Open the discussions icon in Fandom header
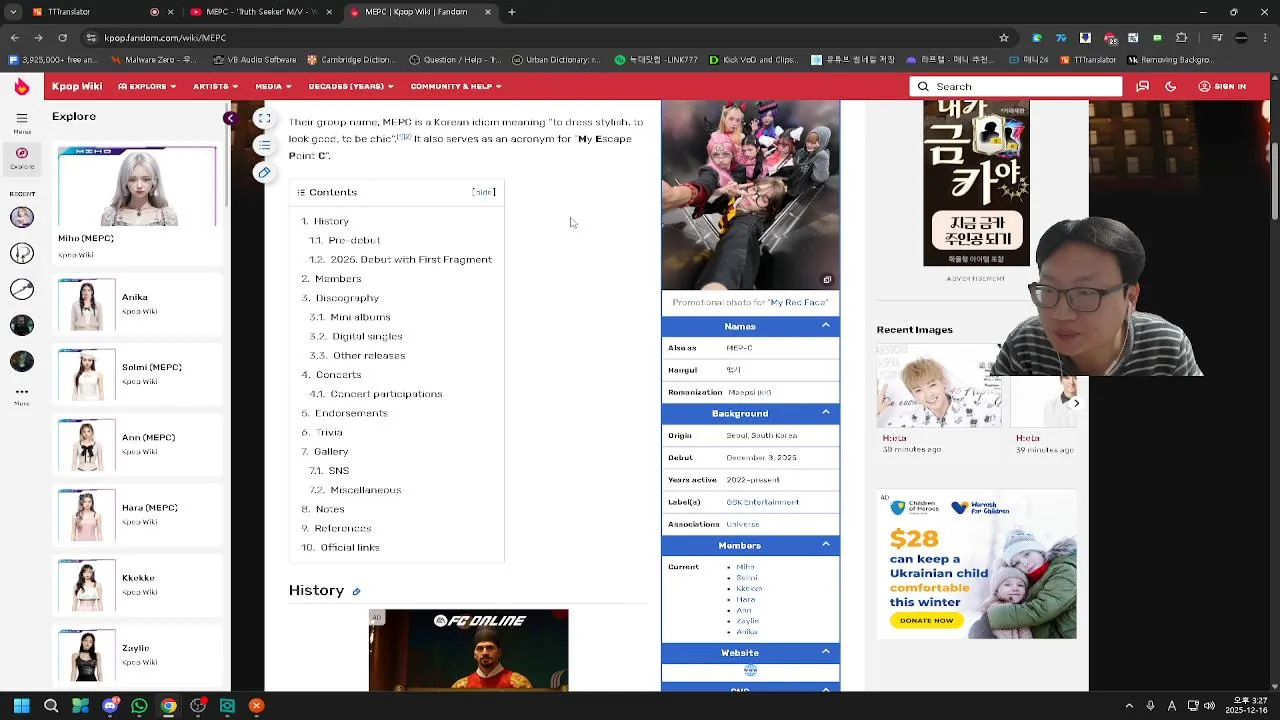The image size is (1280, 720). pyautogui.click(x=1142, y=86)
